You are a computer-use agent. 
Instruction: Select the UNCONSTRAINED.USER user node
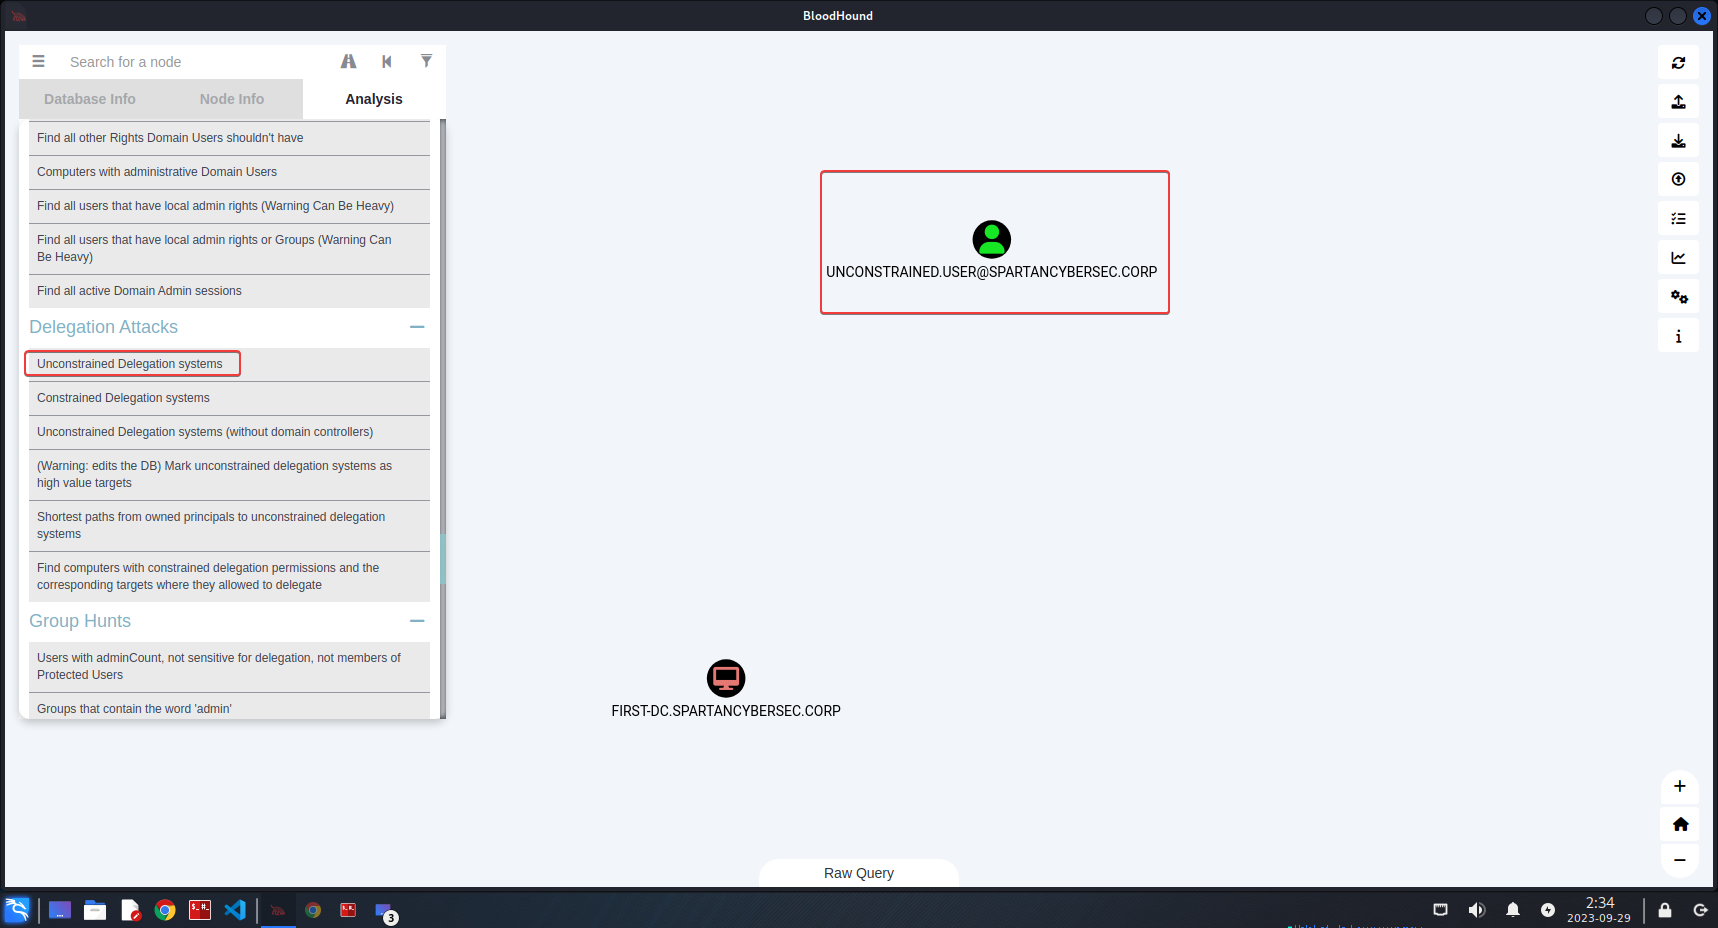tap(991, 240)
